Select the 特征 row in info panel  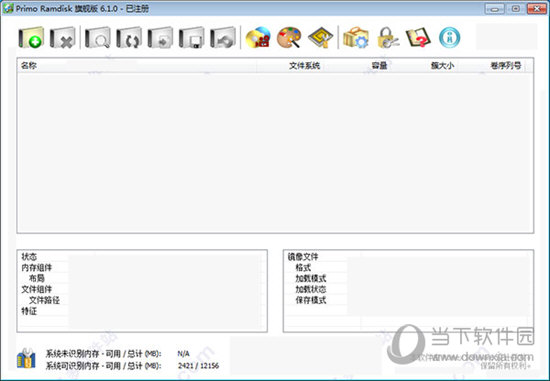(142, 311)
